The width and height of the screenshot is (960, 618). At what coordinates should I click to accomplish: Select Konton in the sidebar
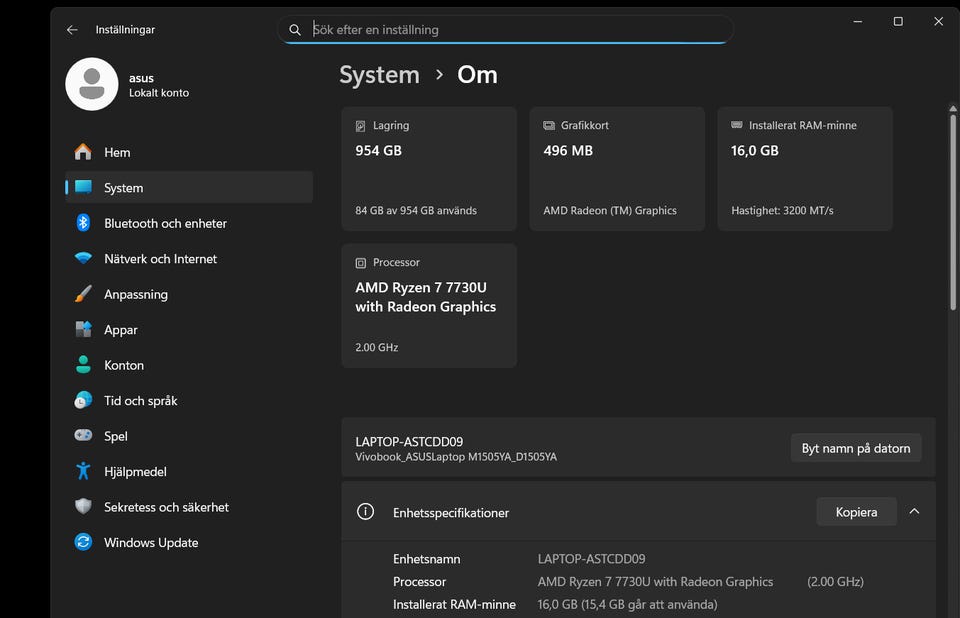point(124,366)
